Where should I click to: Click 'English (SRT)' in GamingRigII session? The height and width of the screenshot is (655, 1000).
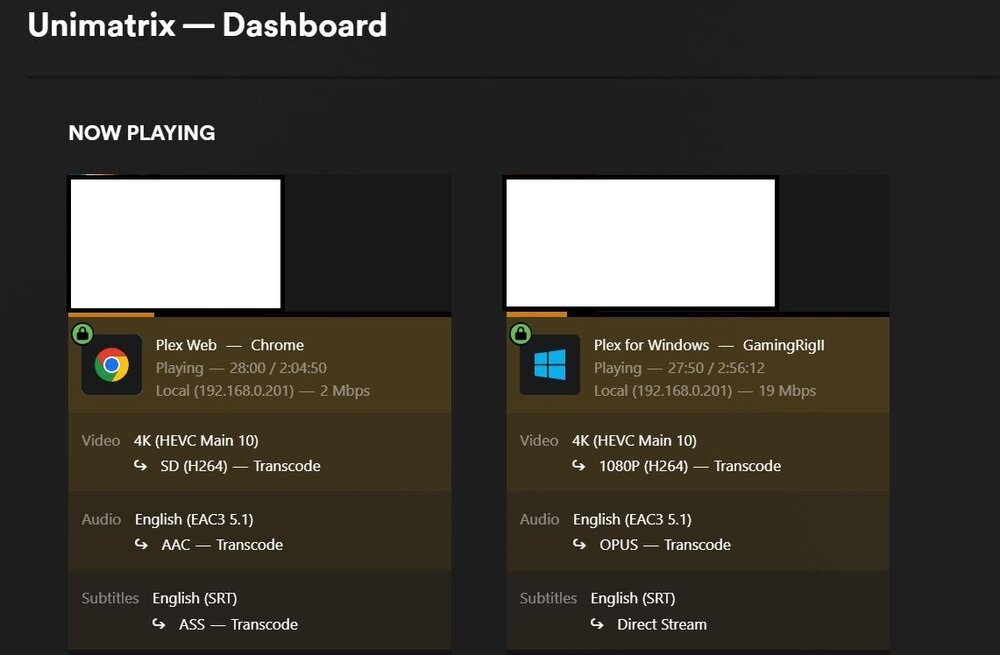pyautogui.click(x=633, y=598)
